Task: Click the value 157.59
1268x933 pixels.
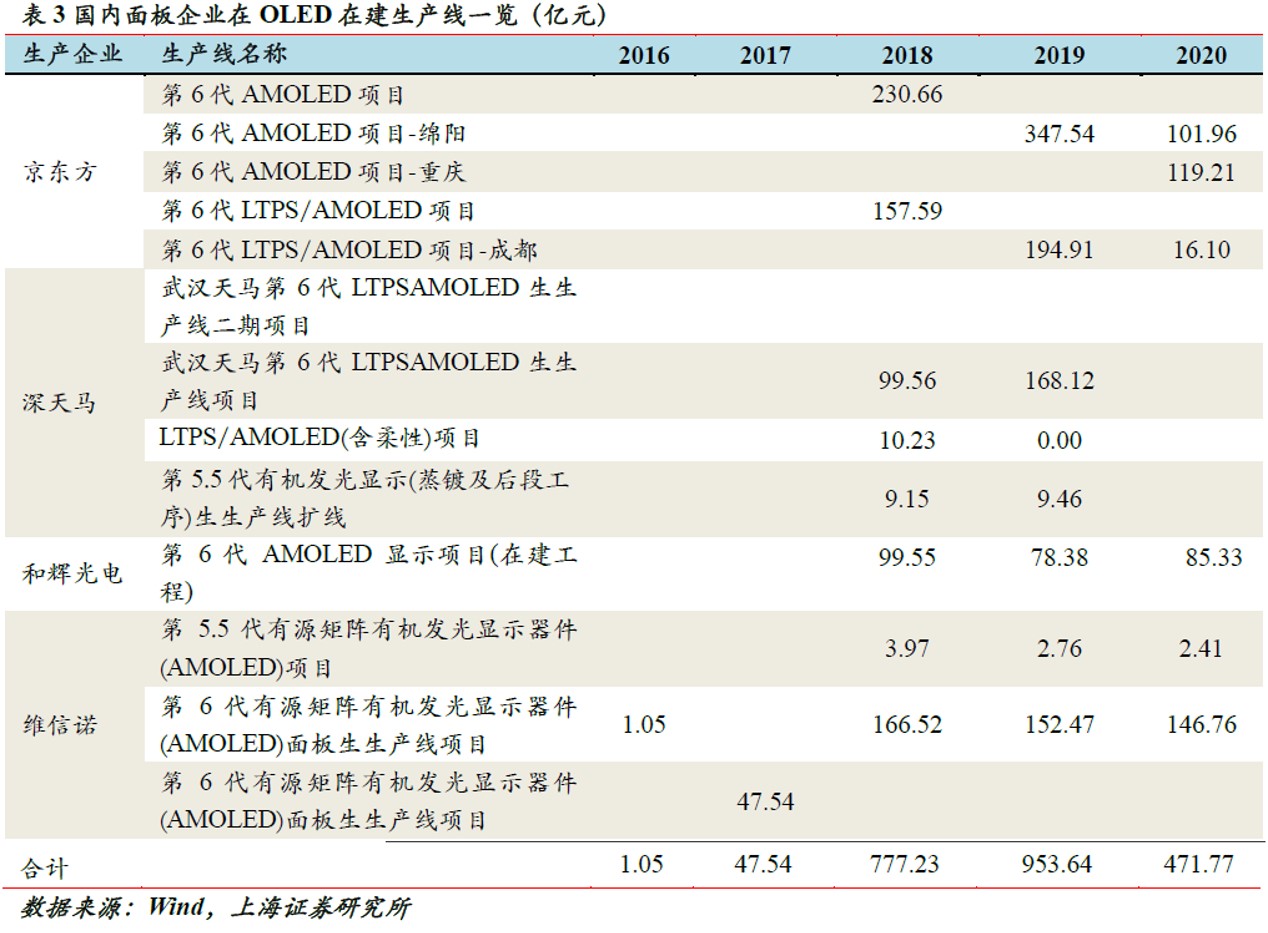Action: coord(907,212)
